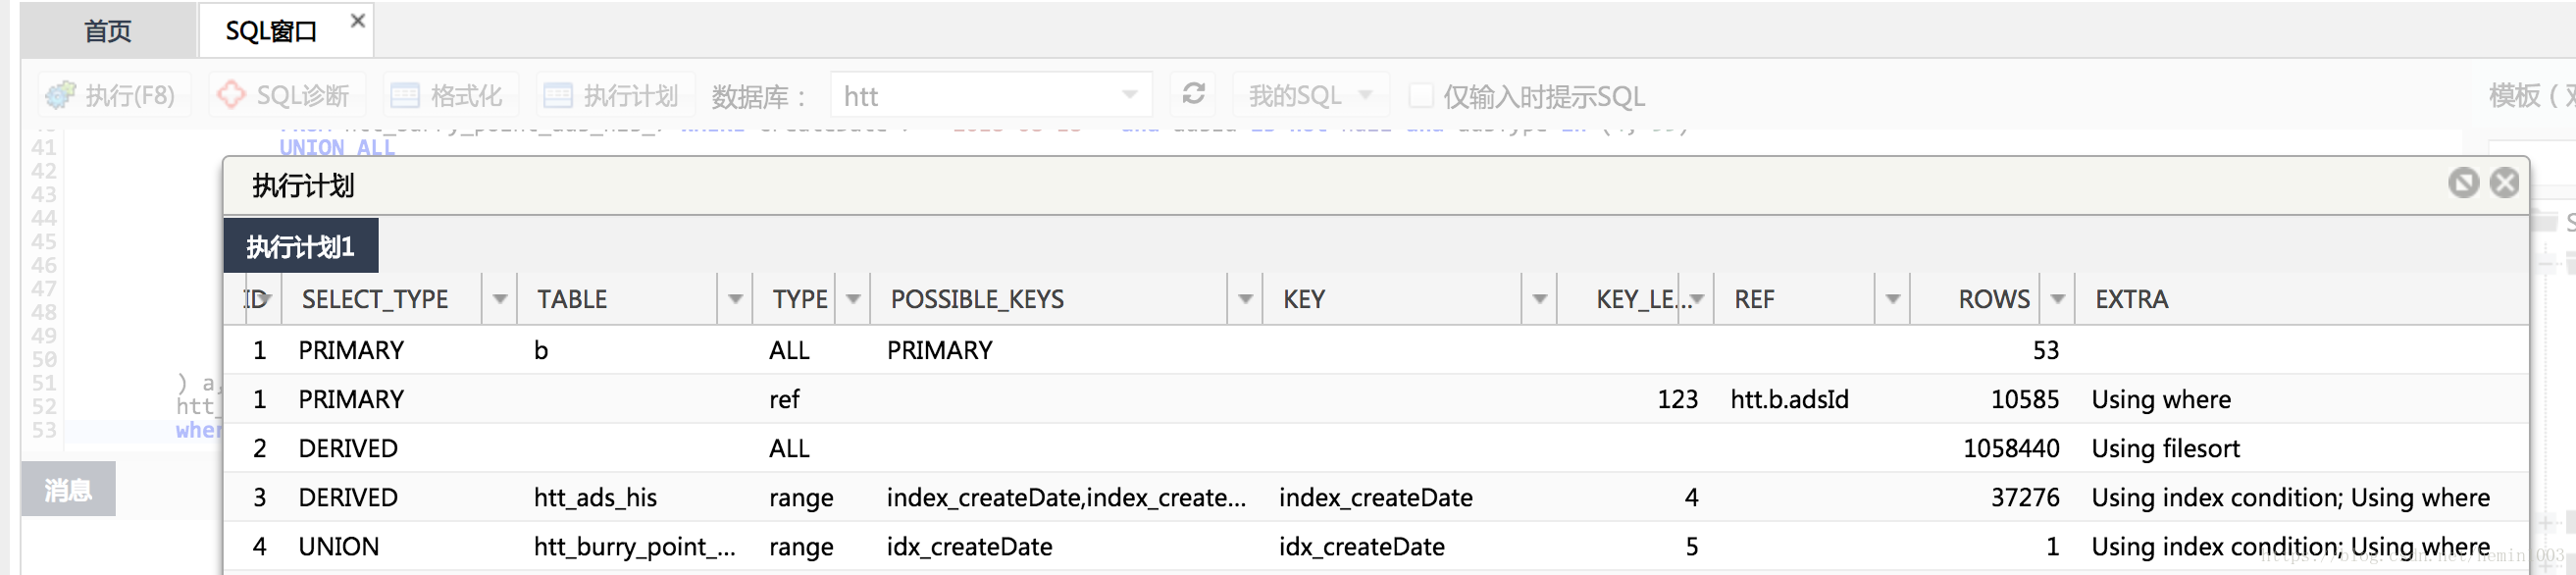Click the 'htt_burry_point_...' table cell
This screenshot has height=575, width=2576.
(634, 546)
